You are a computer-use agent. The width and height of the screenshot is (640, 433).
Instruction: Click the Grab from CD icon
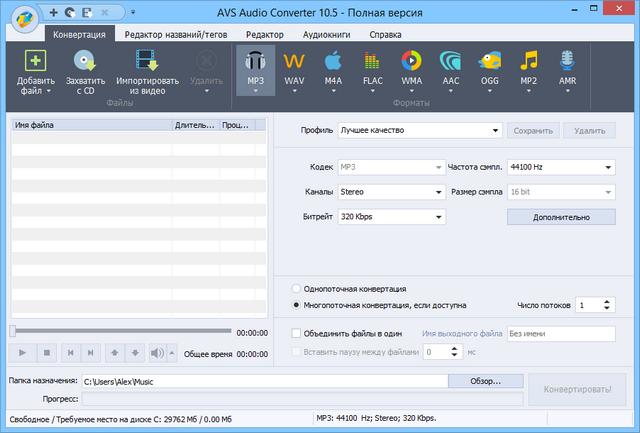click(85, 64)
